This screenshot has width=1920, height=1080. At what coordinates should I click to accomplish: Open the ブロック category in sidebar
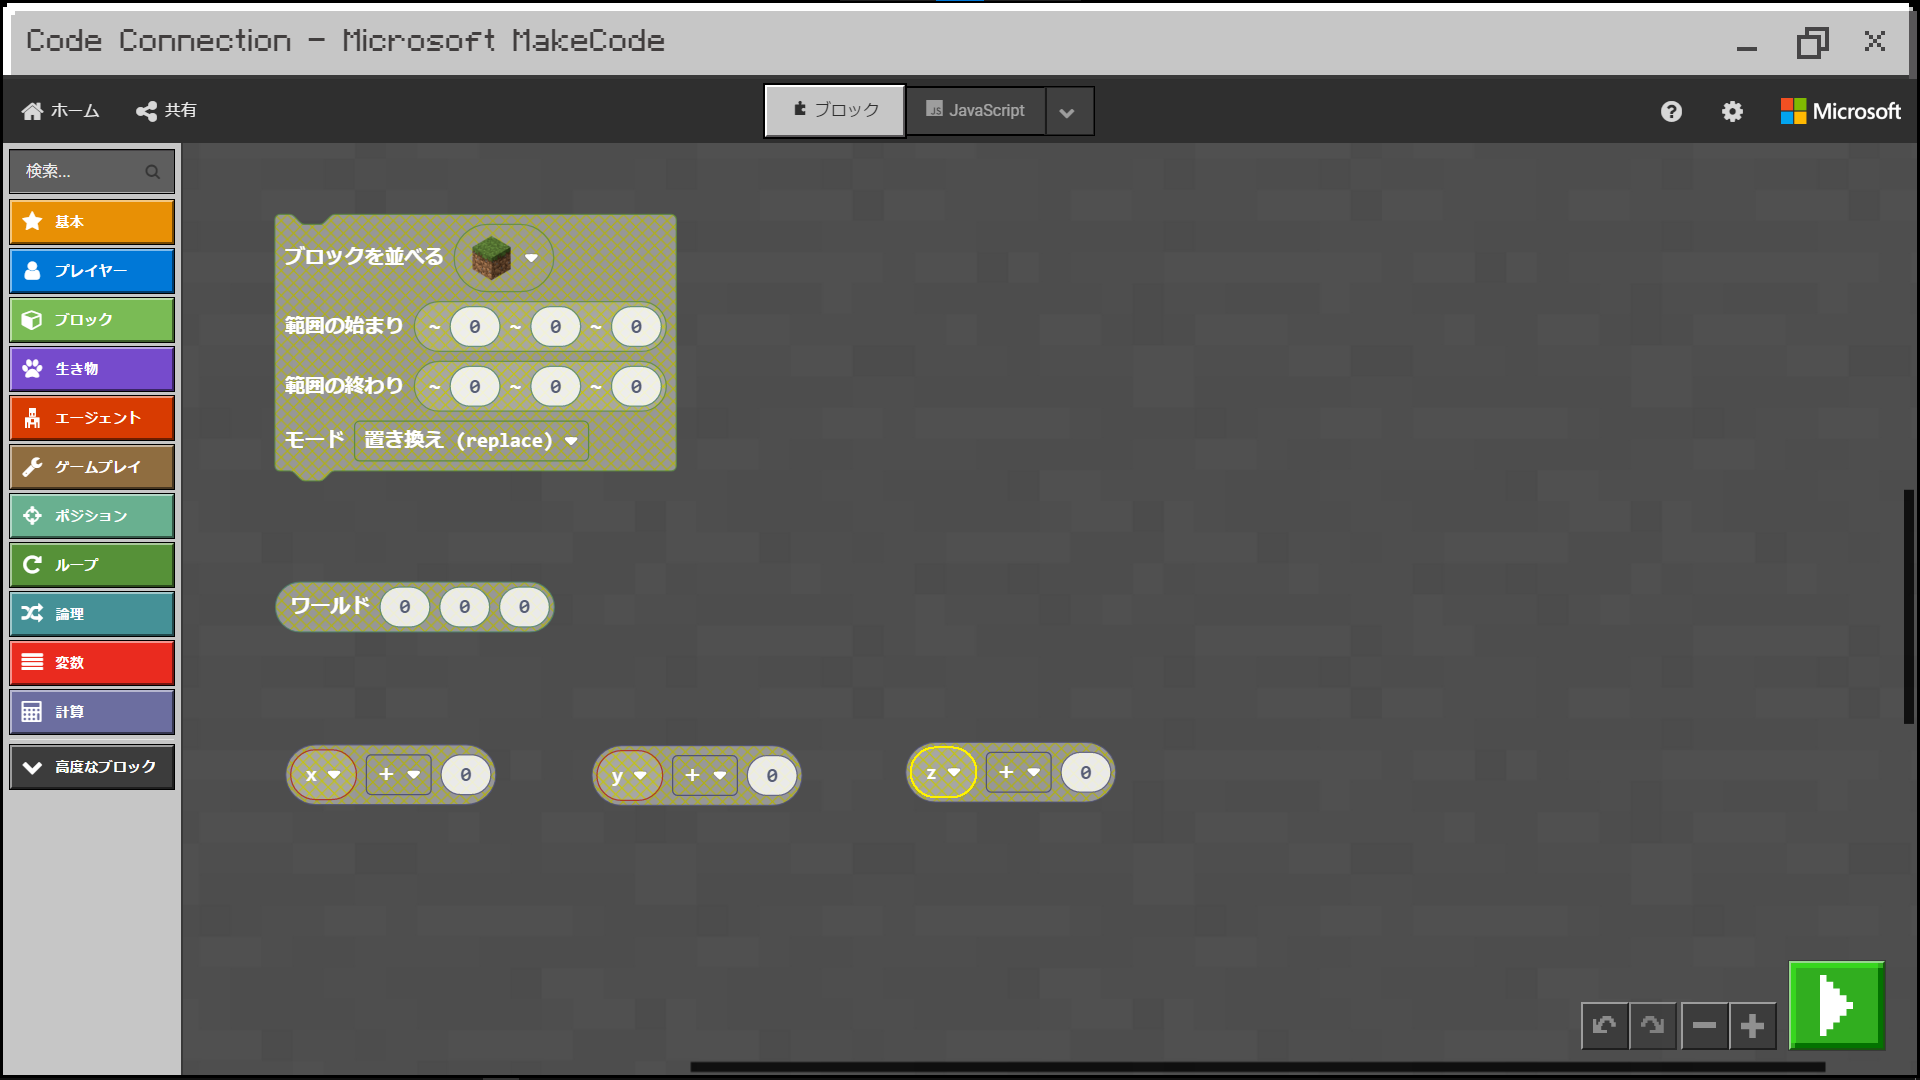[92, 320]
